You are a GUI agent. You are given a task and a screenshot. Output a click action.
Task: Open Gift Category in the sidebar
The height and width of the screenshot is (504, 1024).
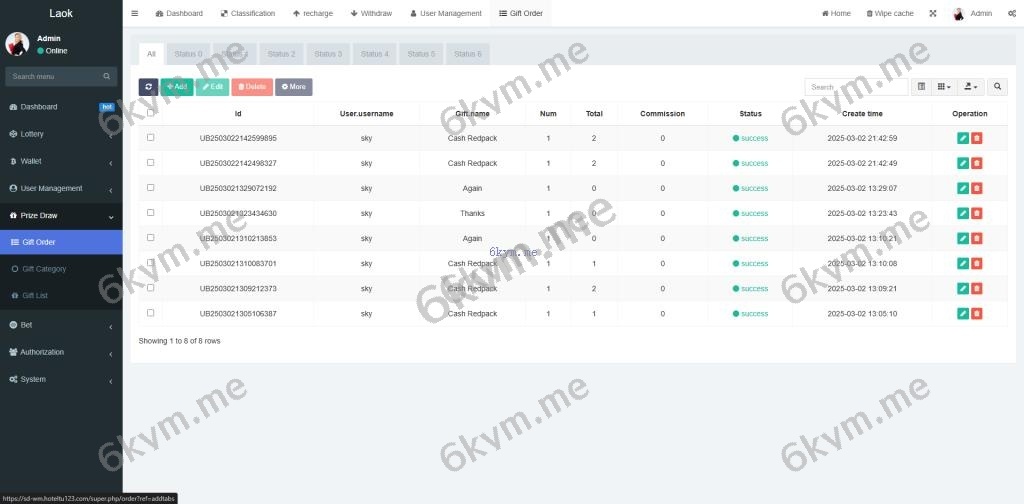coord(44,269)
